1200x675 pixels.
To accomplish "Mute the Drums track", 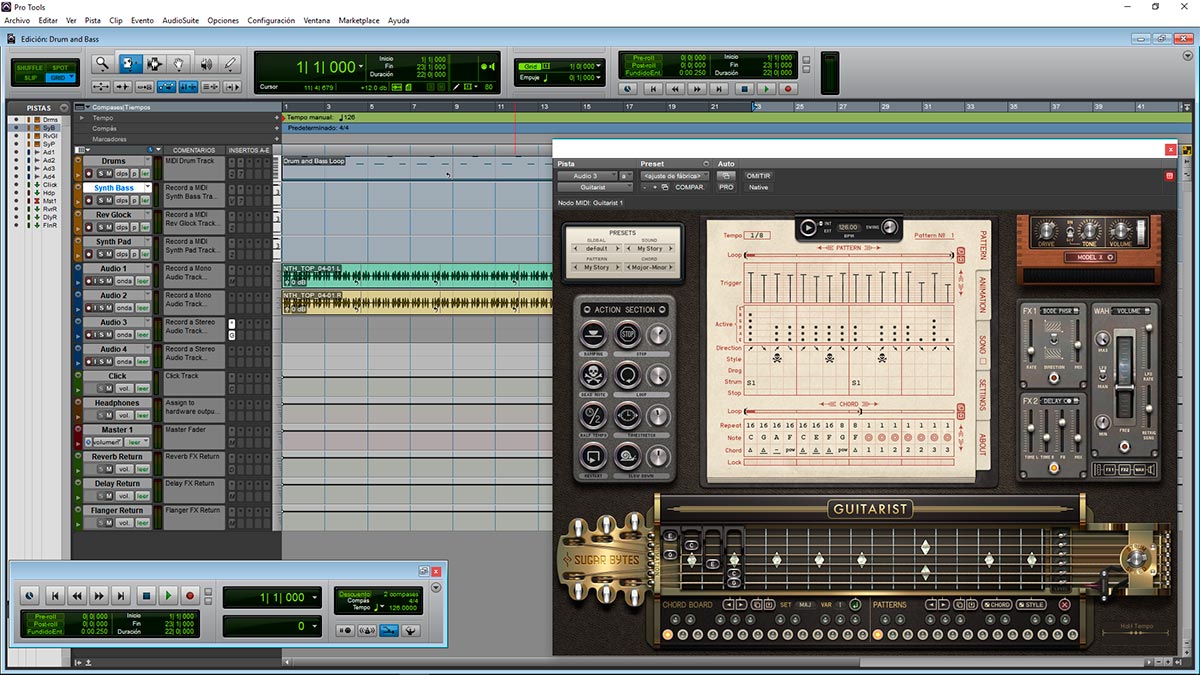I will tap(110, 173).
